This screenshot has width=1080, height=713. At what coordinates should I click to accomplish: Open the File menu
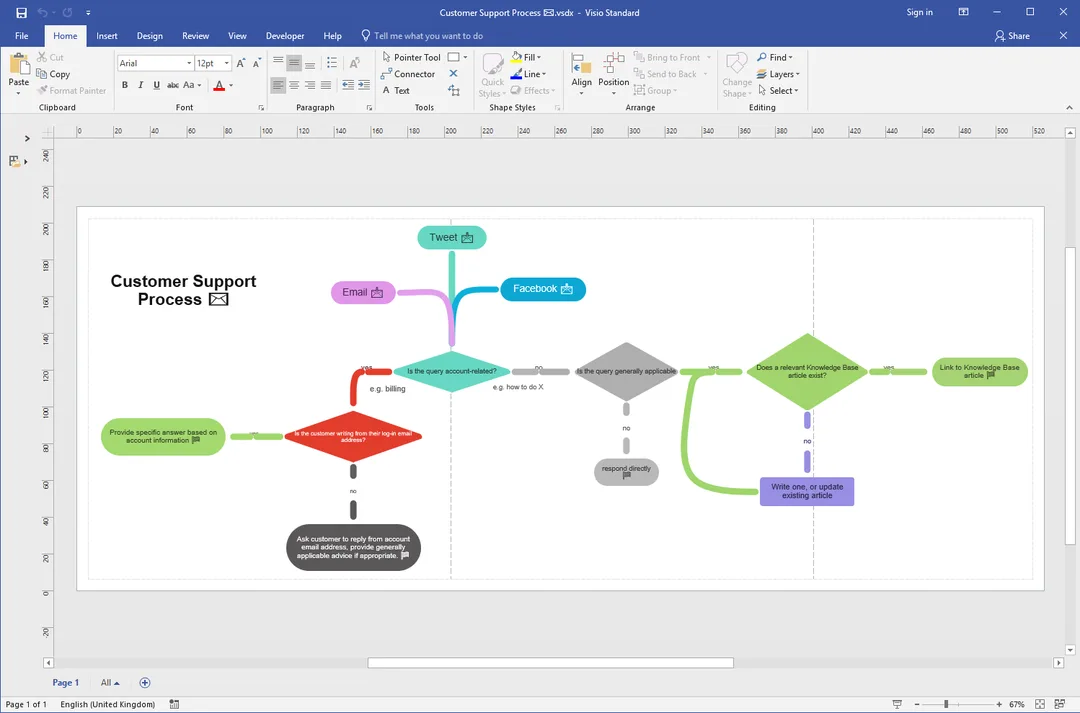coord(21,36)
